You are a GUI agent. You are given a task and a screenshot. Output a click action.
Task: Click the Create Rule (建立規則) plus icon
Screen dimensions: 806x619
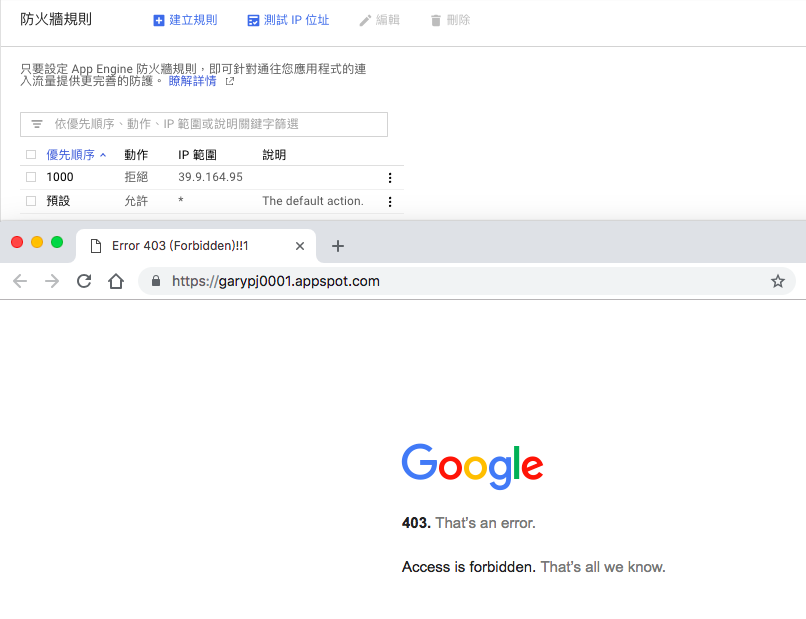[x=159, y=21]
